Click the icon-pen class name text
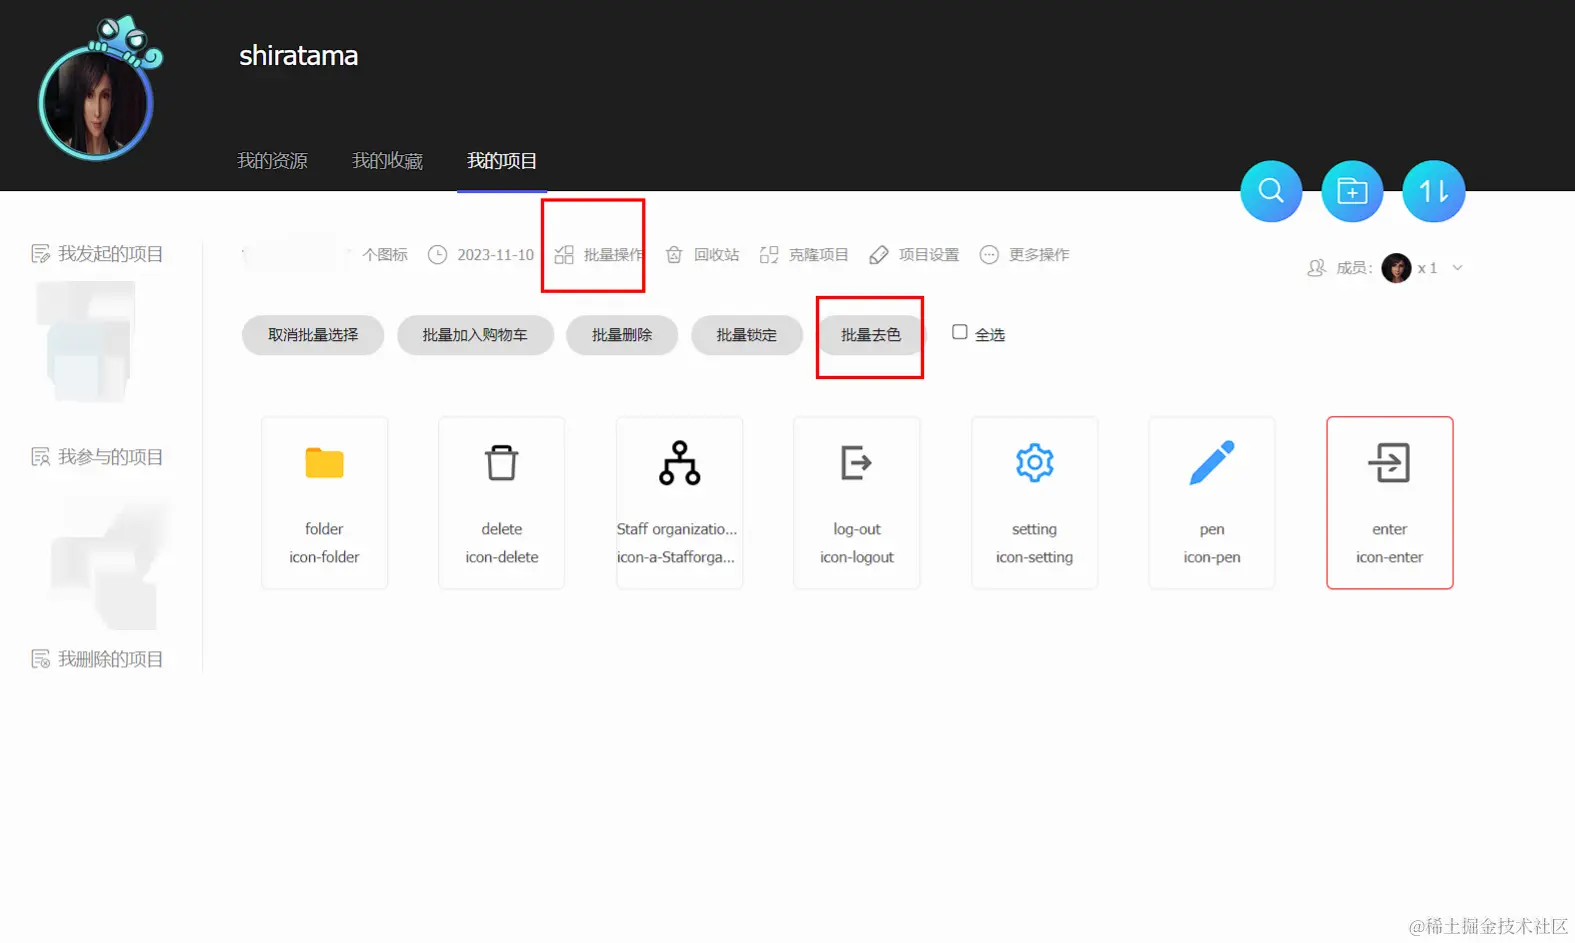 (1212, 557)
